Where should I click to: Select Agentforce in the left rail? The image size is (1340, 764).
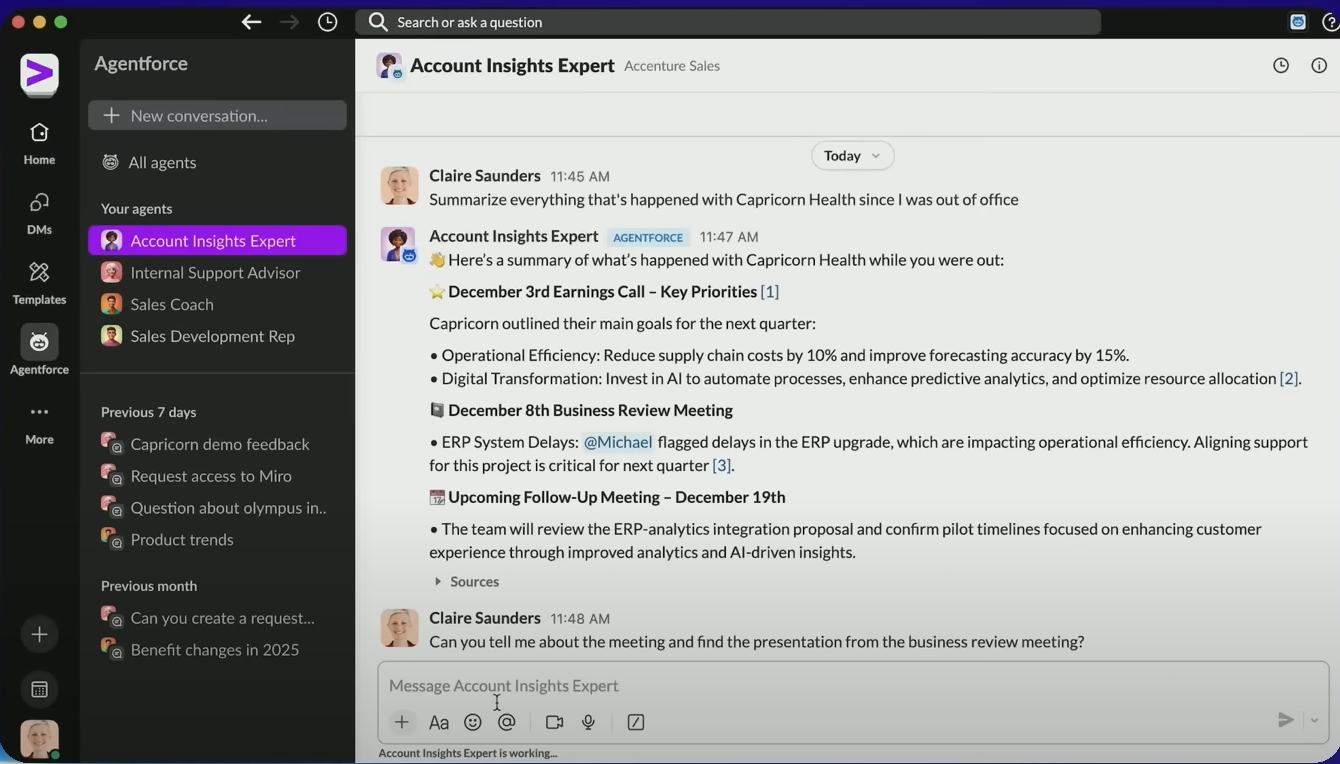pyautogui.click(x=39, y=350)
